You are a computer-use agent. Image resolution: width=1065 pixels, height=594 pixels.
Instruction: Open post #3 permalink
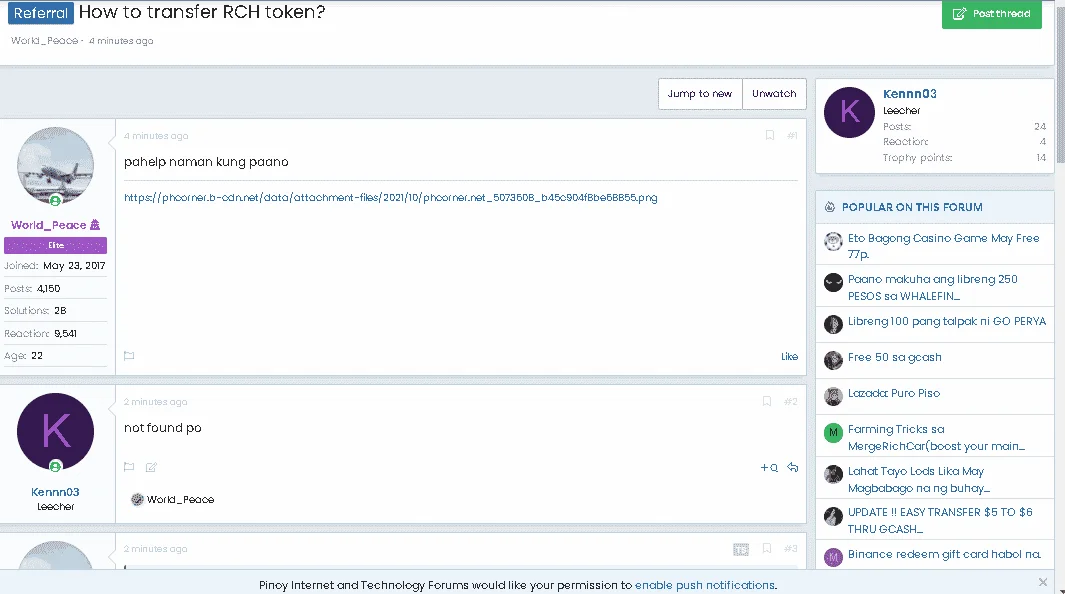point(791,549)
